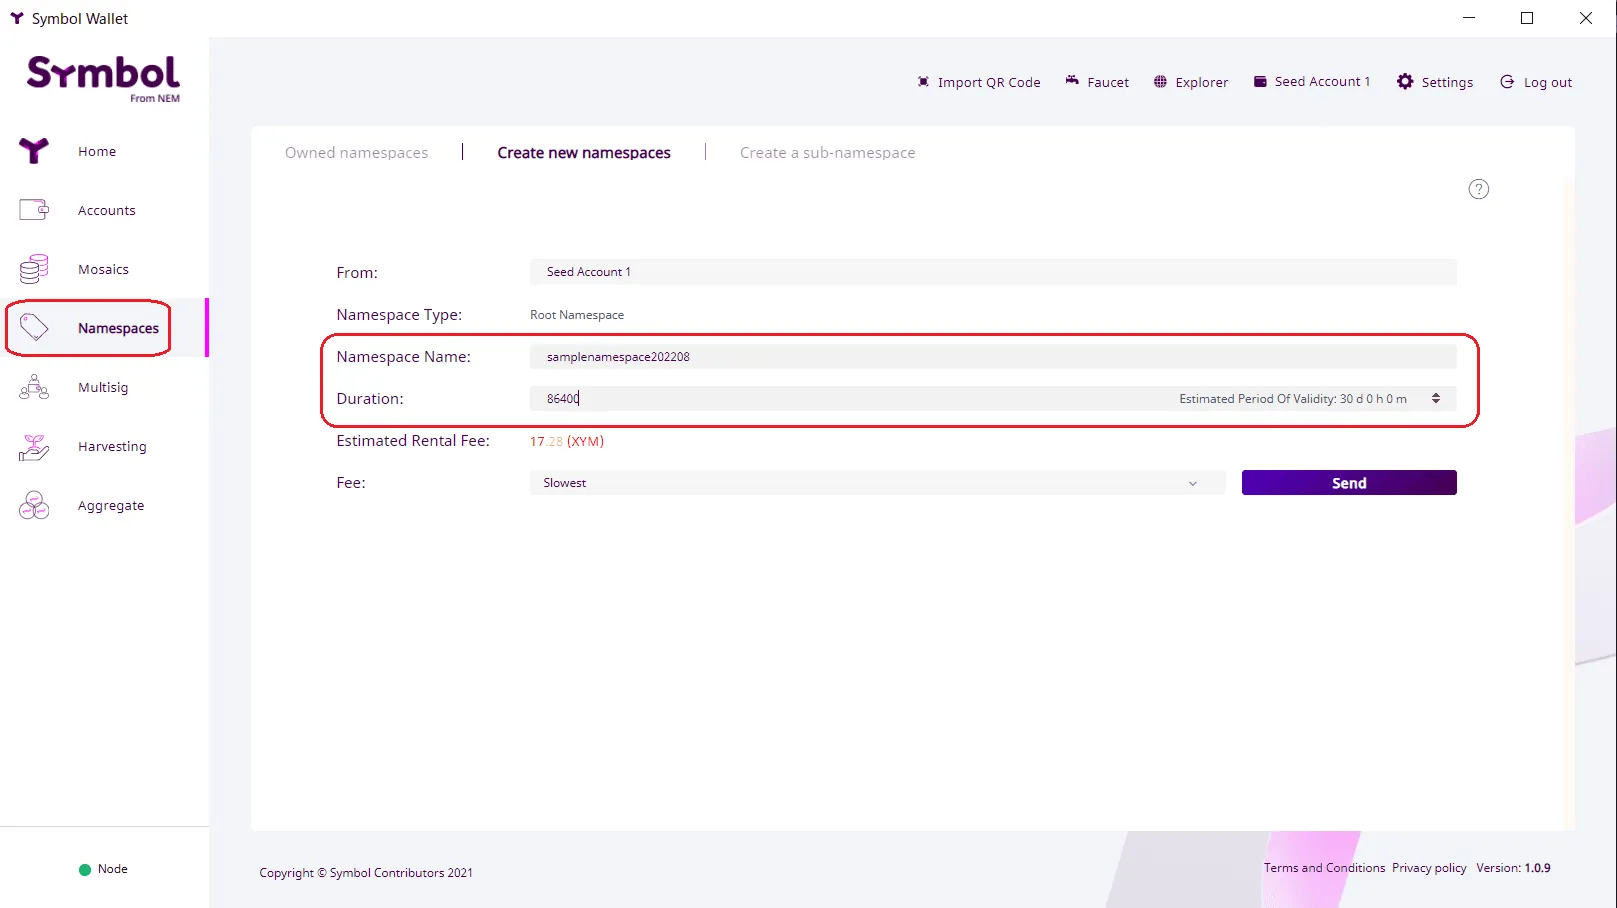Screen dimensions: 1617x908
Task: Open the From account dropdown
Action: point(992,272)
